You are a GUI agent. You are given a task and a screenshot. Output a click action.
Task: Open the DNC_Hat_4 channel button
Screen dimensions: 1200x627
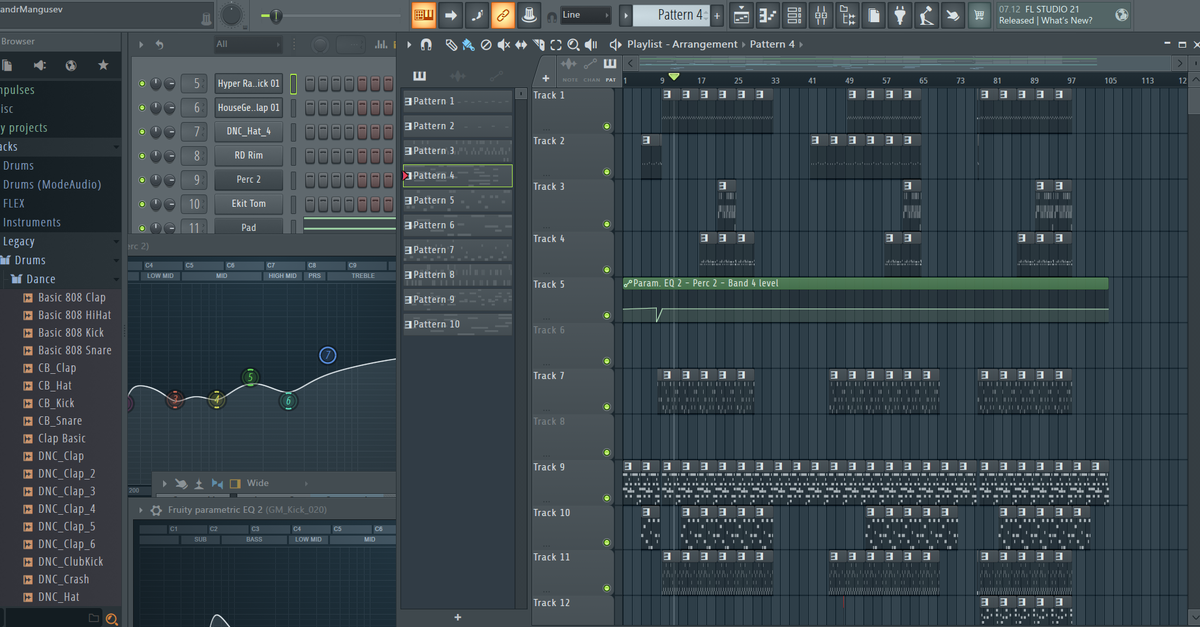(x=249, y=131)
